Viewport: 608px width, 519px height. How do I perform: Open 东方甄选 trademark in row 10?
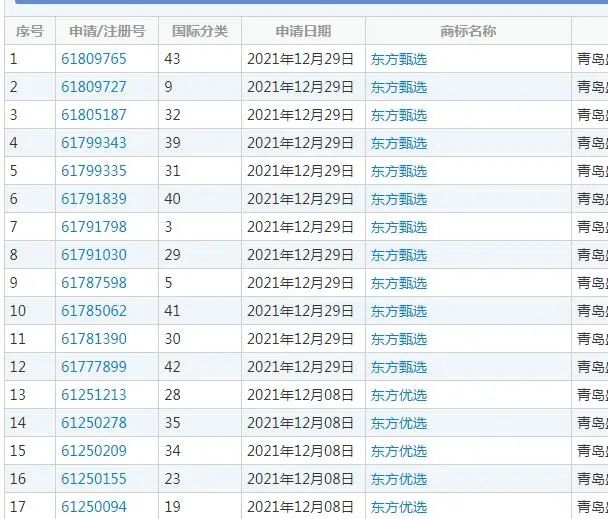point(399,311)
